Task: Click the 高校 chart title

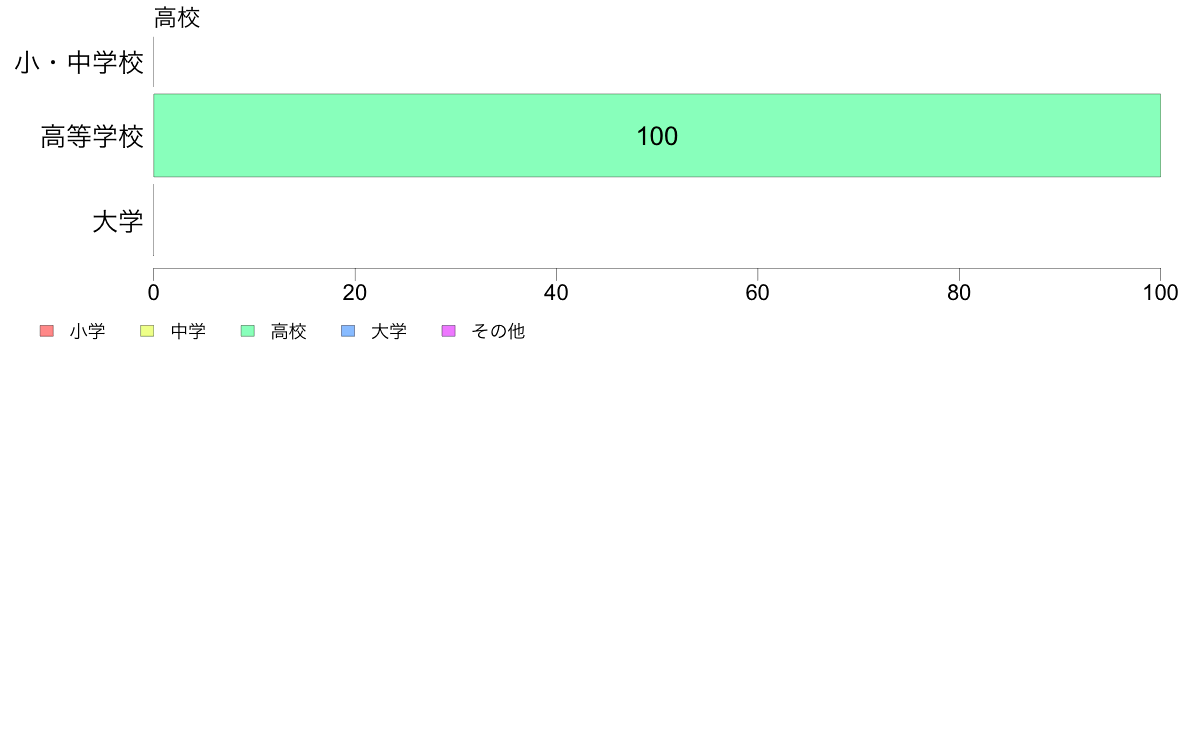Action: pyautogui.click(x=177, y=17)
